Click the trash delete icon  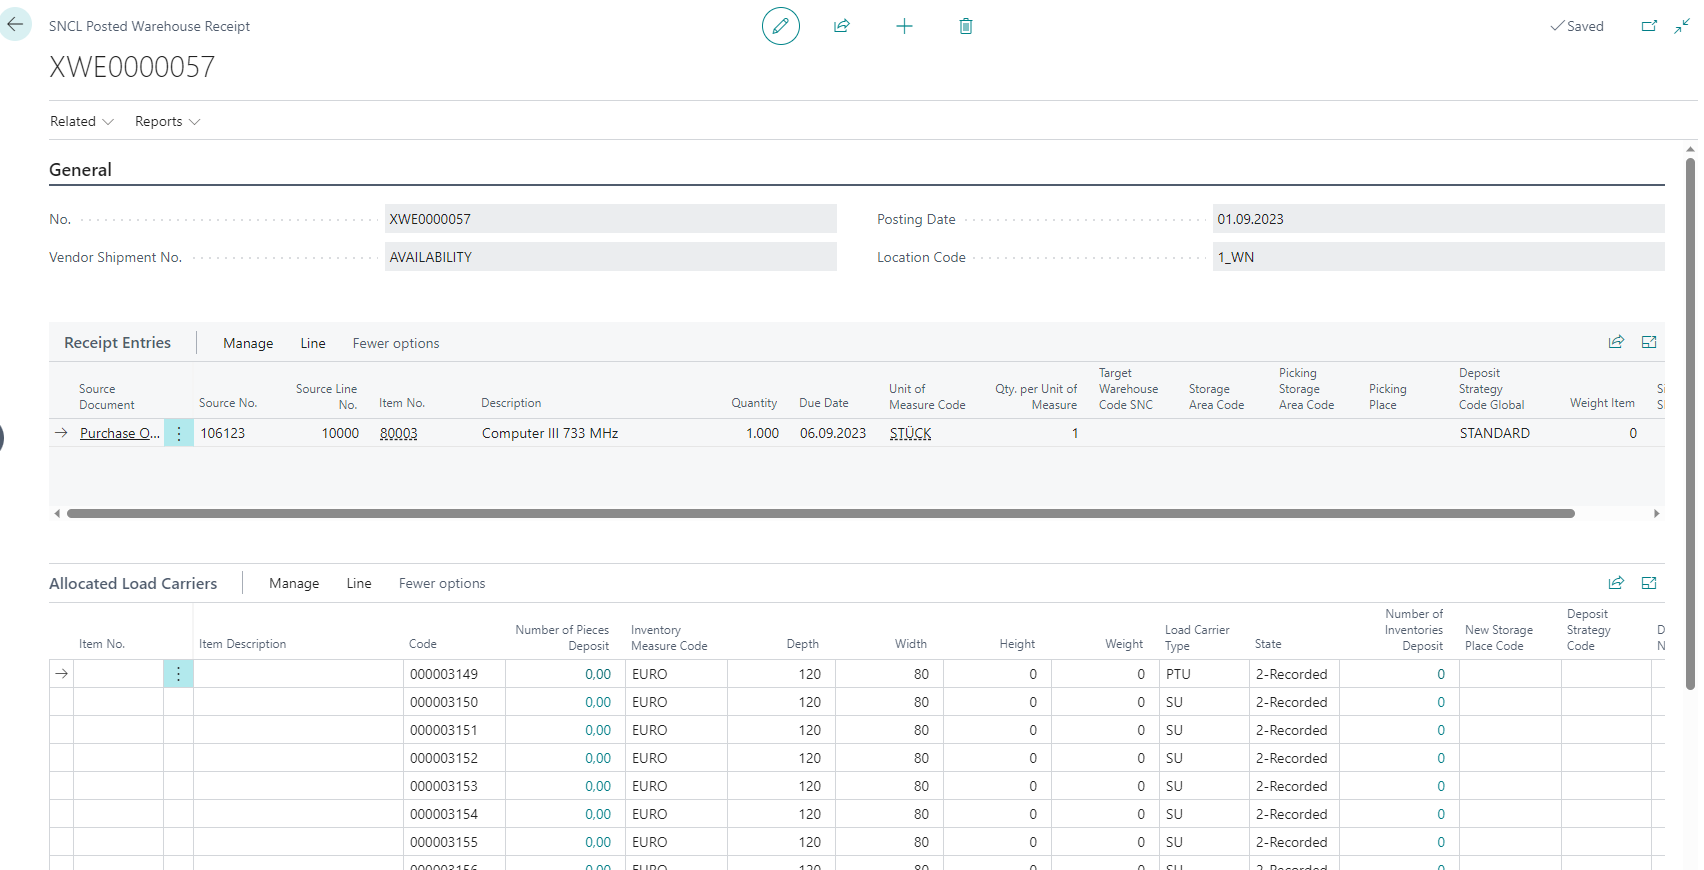(x=966, y=26)
